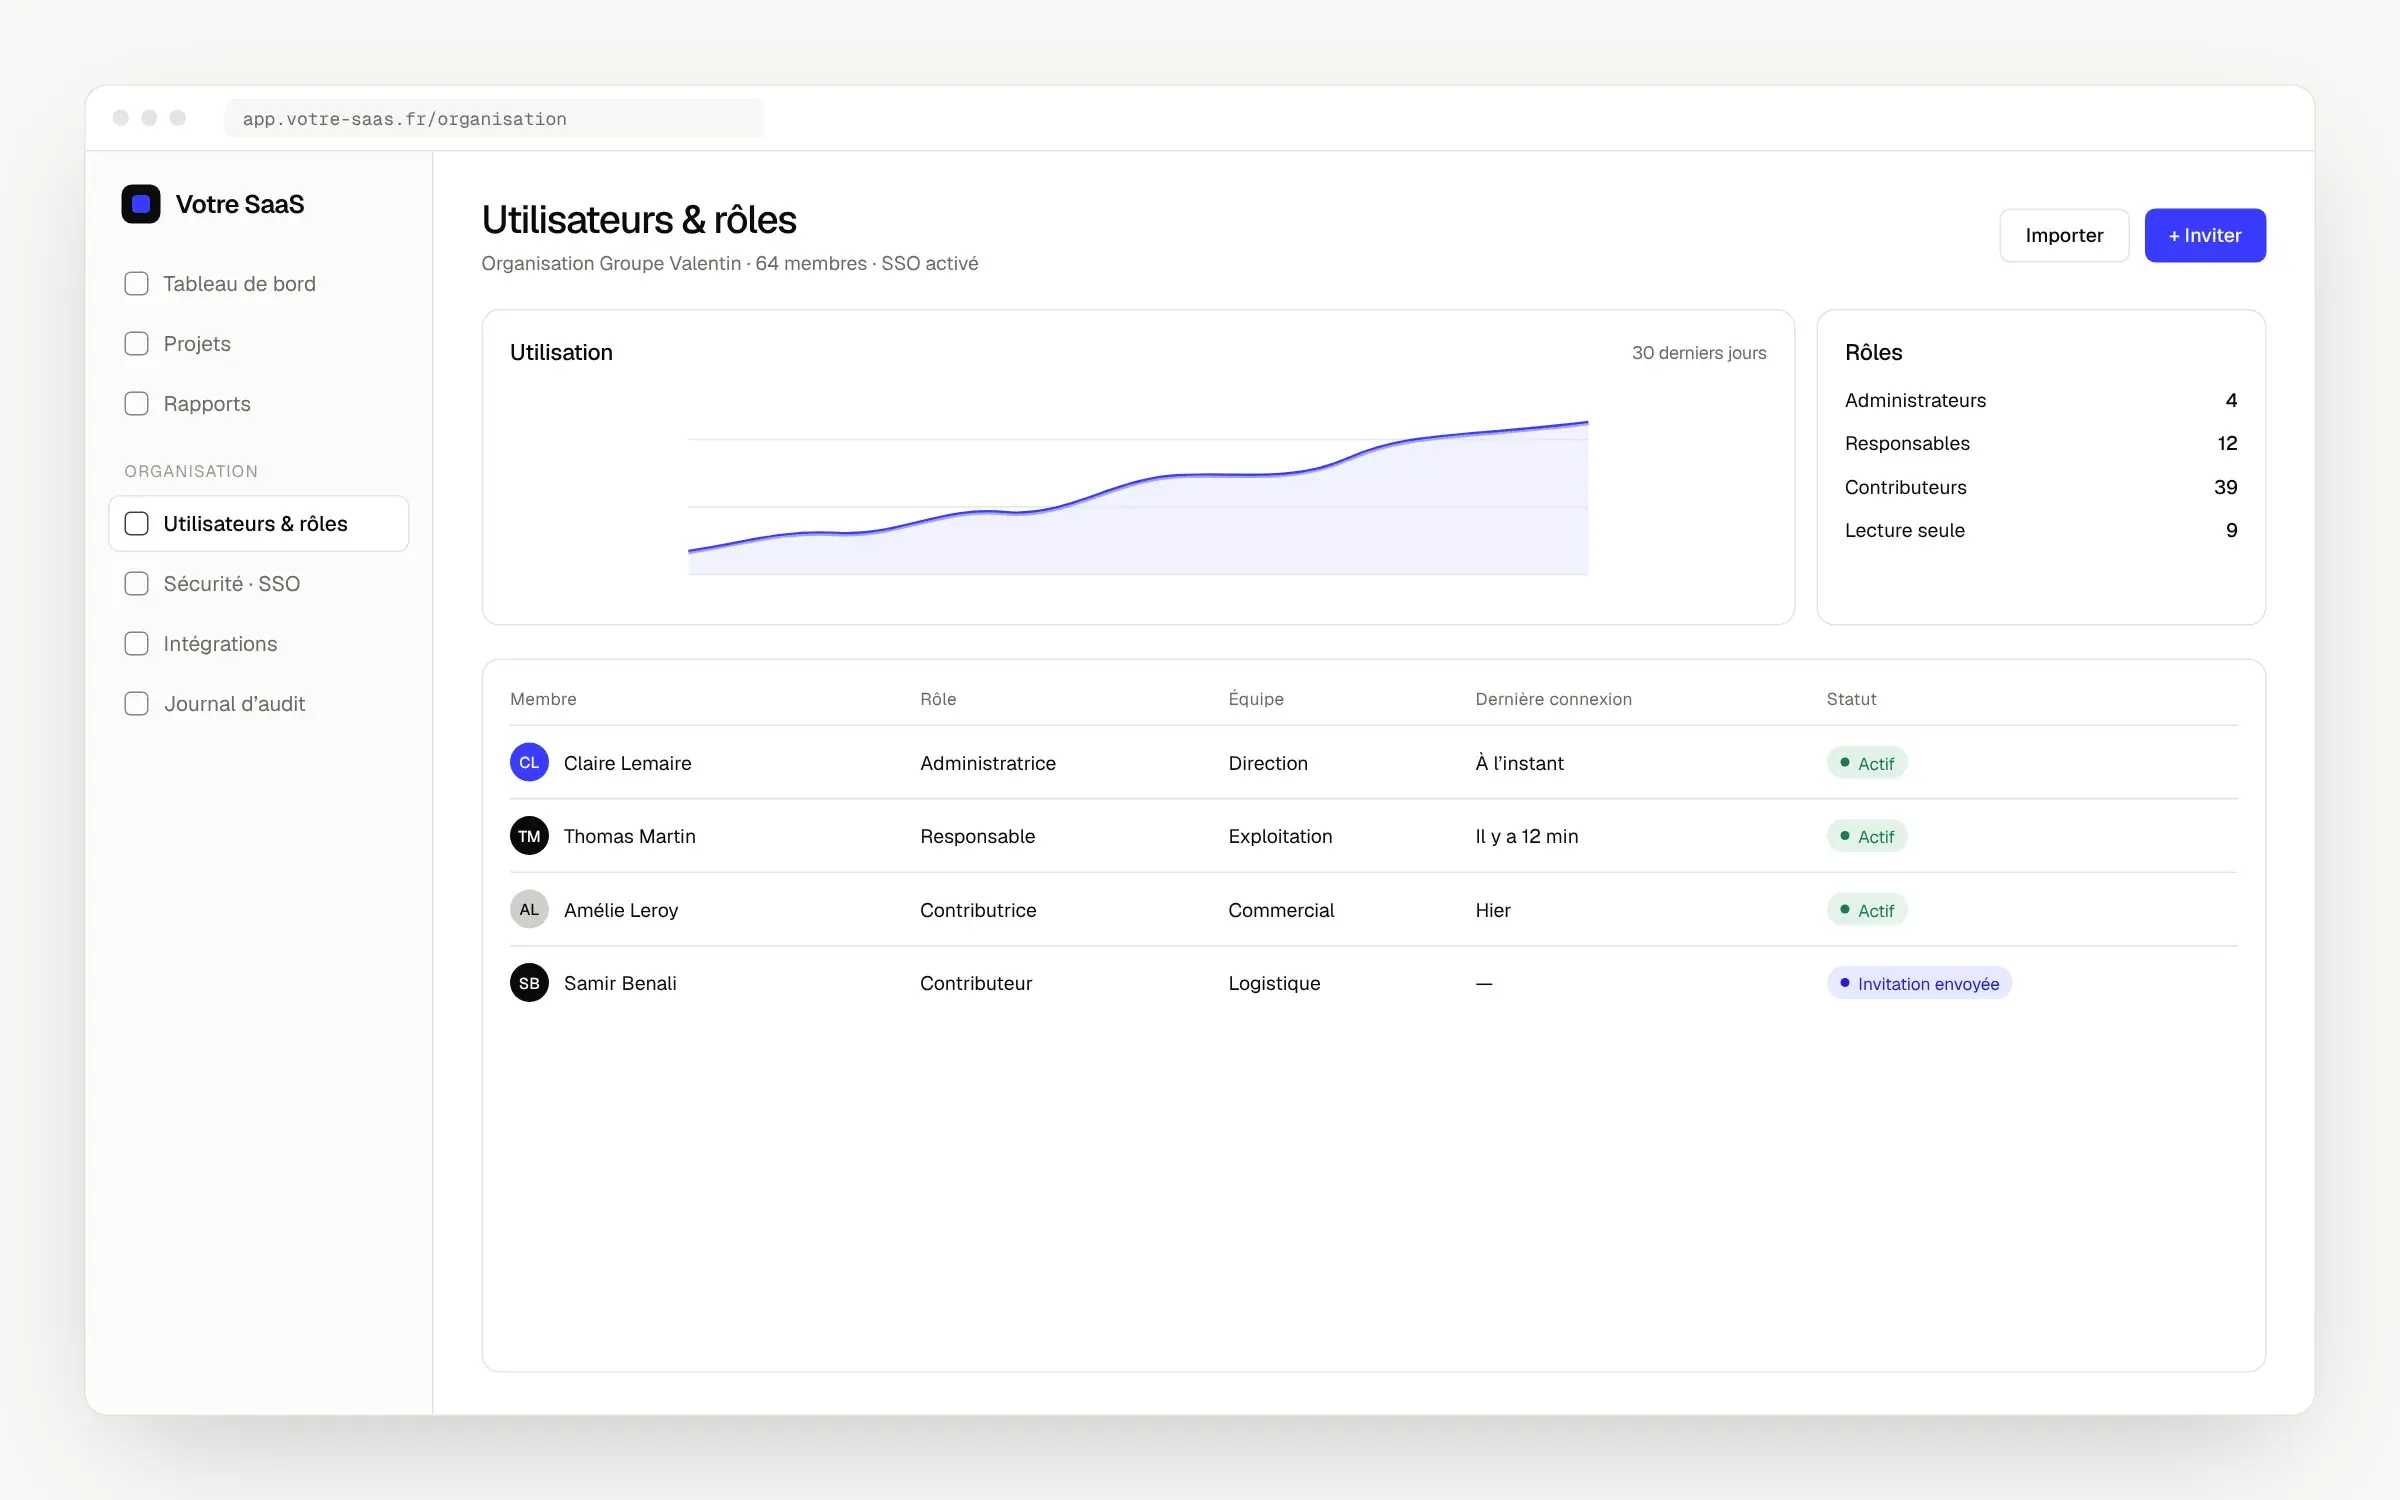2400x1500 pixels.
Task: Click the 30 derniers jours label
Action: tap(1699, 353)
